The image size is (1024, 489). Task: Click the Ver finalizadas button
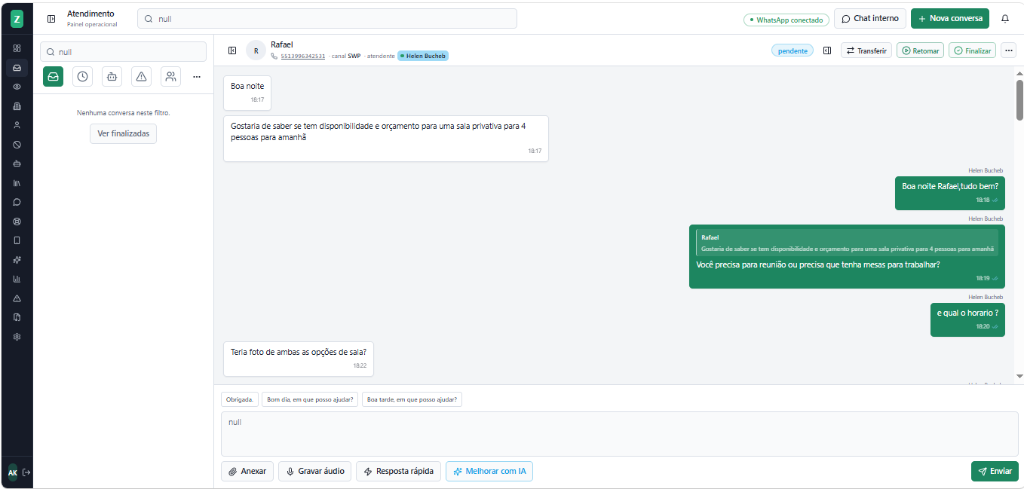(123, 133)
